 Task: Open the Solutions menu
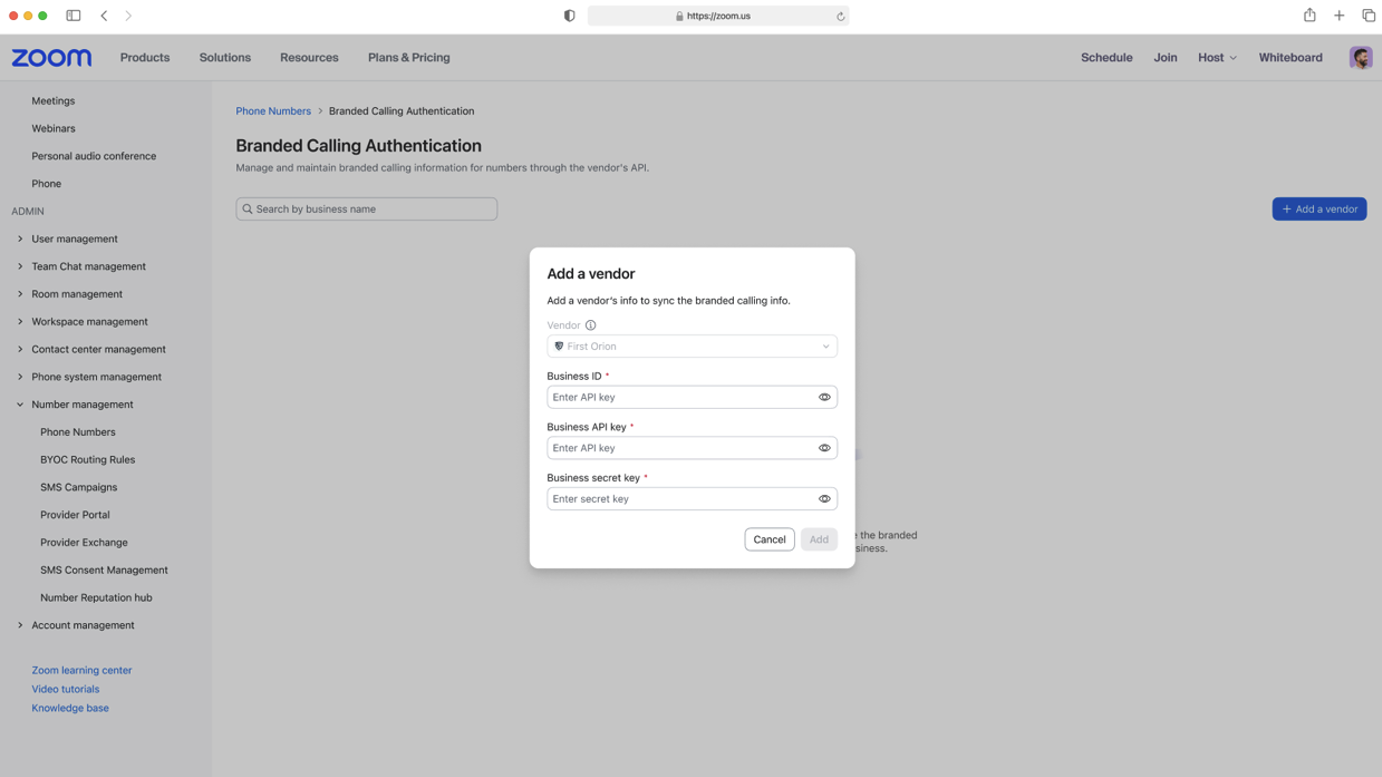click(x=225, y=58)
